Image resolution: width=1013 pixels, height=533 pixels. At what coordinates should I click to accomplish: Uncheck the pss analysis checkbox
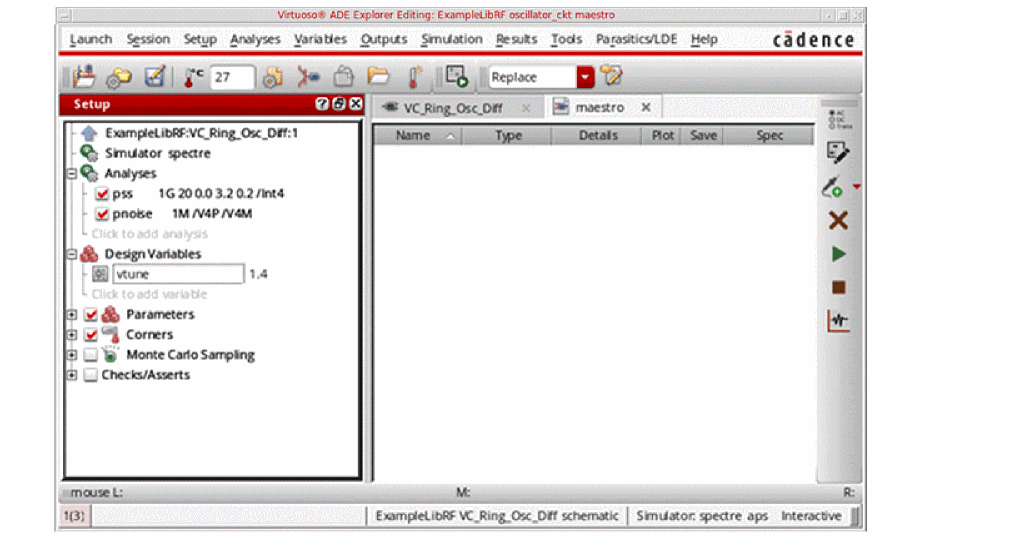[101, 193]
